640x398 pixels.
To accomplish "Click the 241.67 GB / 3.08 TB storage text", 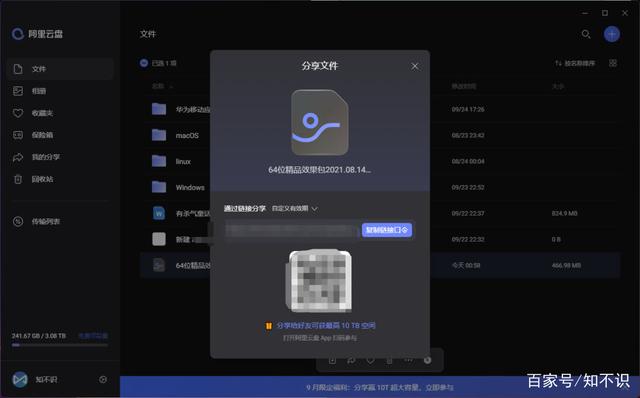I will click(39, 336).
